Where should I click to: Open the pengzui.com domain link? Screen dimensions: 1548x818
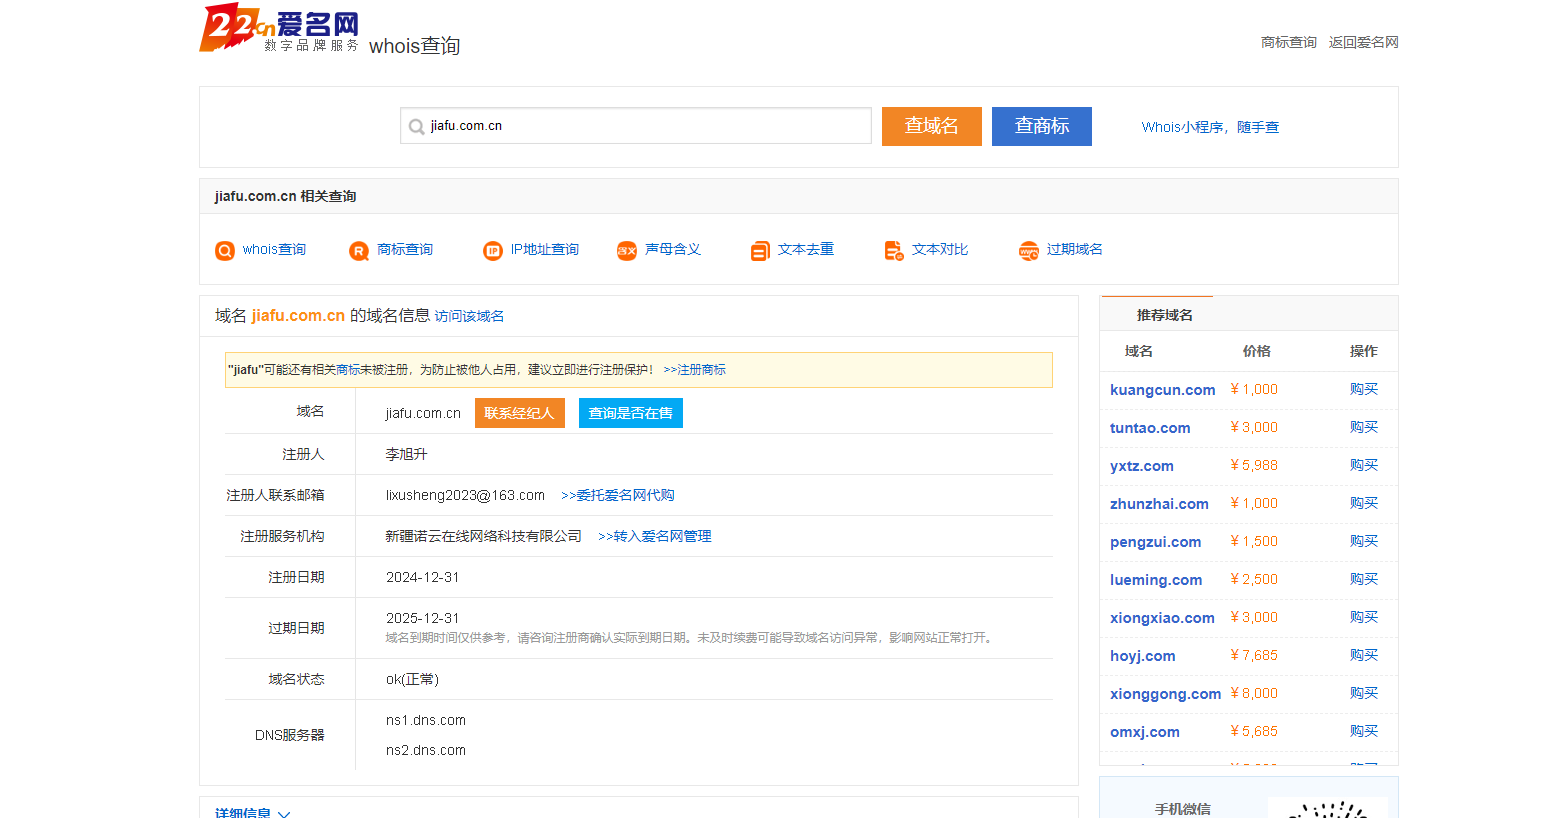click(1155, 542)
